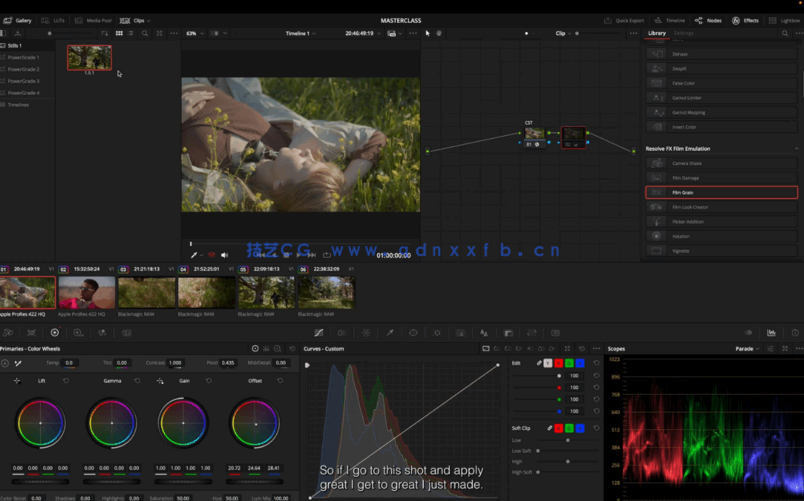
Task: Open the Information palette icon
Action: (795, 333)
